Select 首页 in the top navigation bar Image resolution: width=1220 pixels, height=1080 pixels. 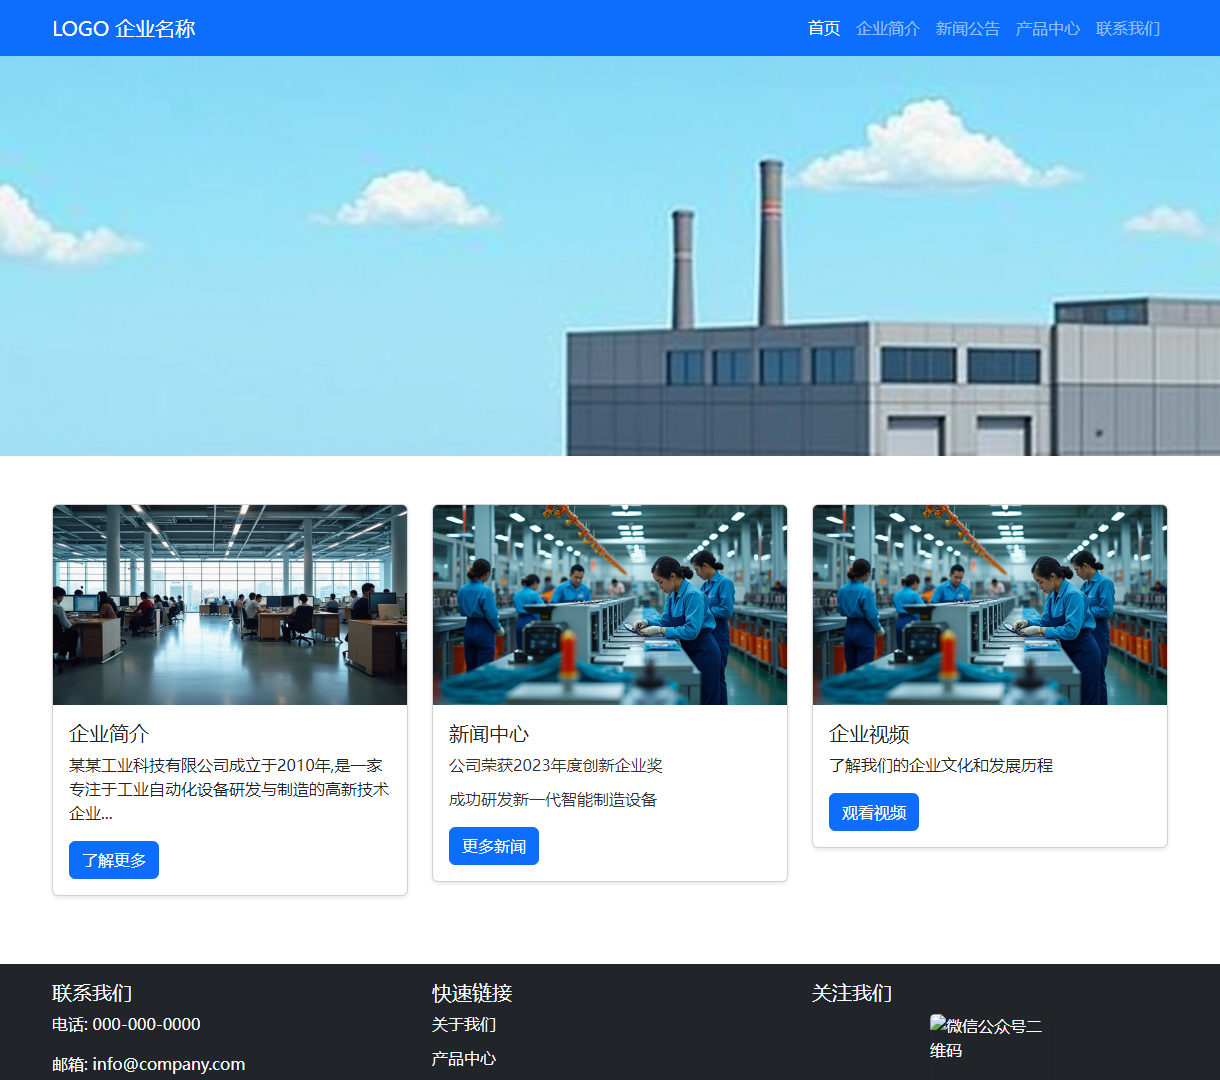pos(823,28)
